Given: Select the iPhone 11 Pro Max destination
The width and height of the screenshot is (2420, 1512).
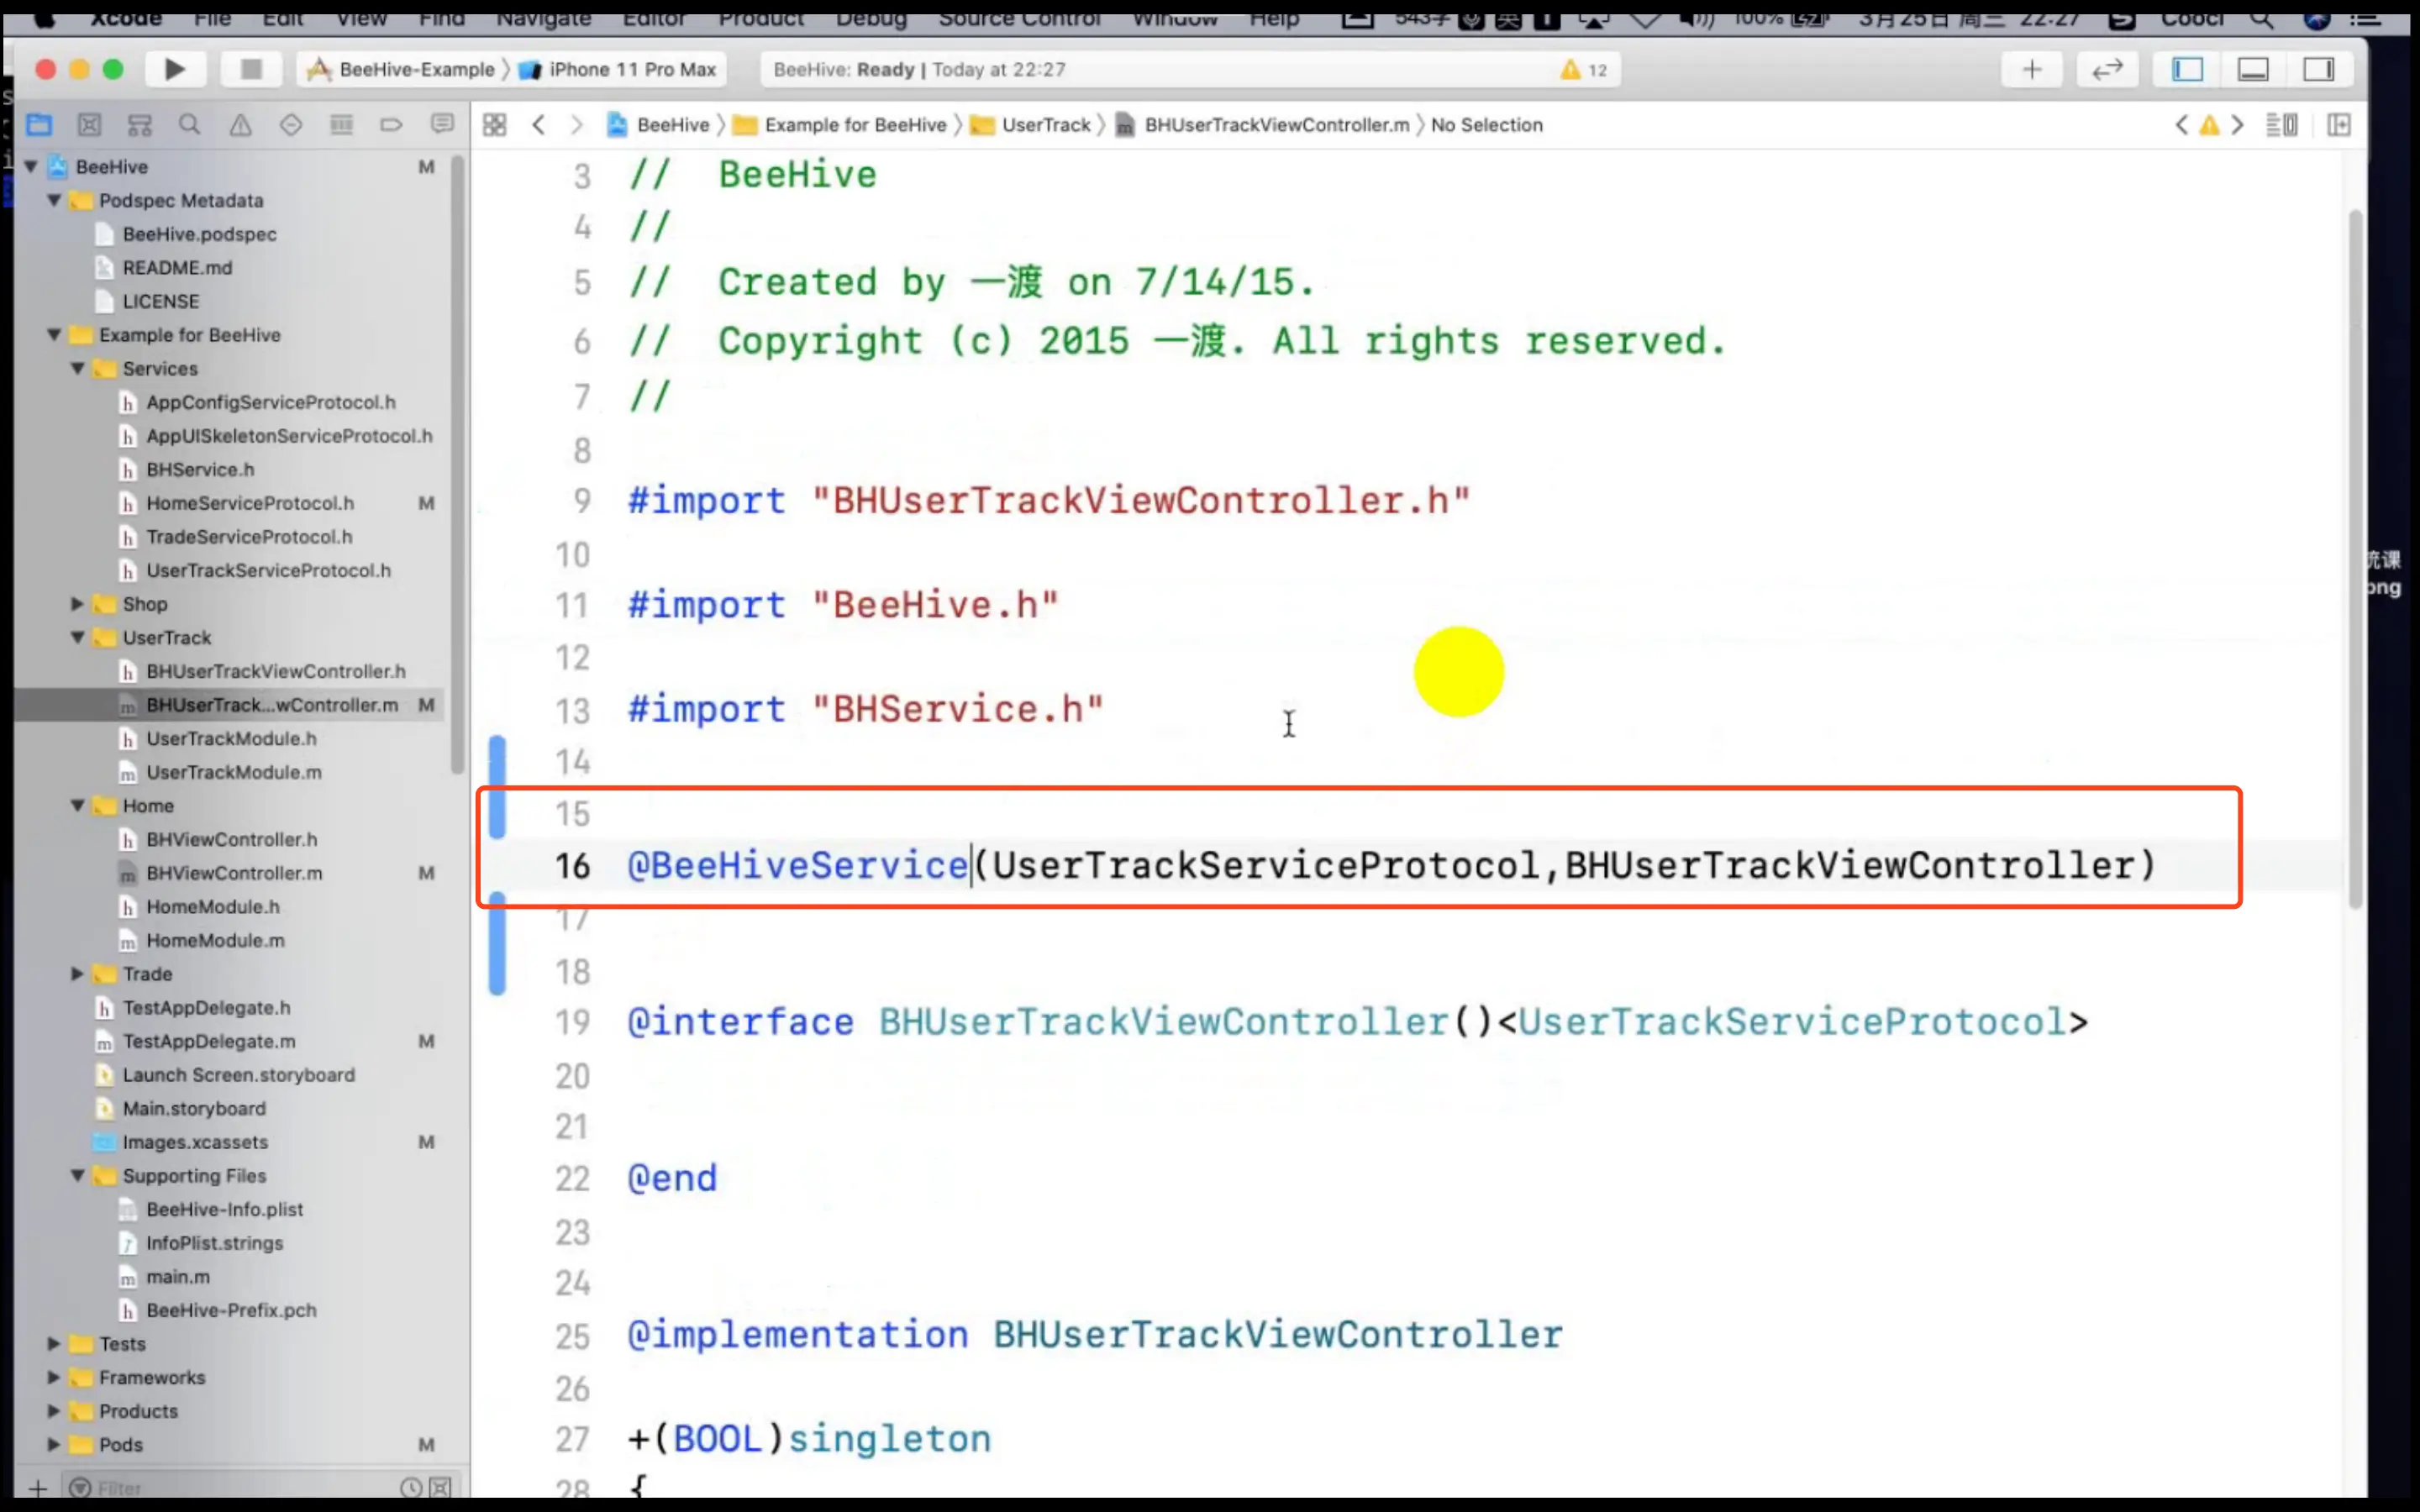Looking at the screenshot, I should pos(631,69).
